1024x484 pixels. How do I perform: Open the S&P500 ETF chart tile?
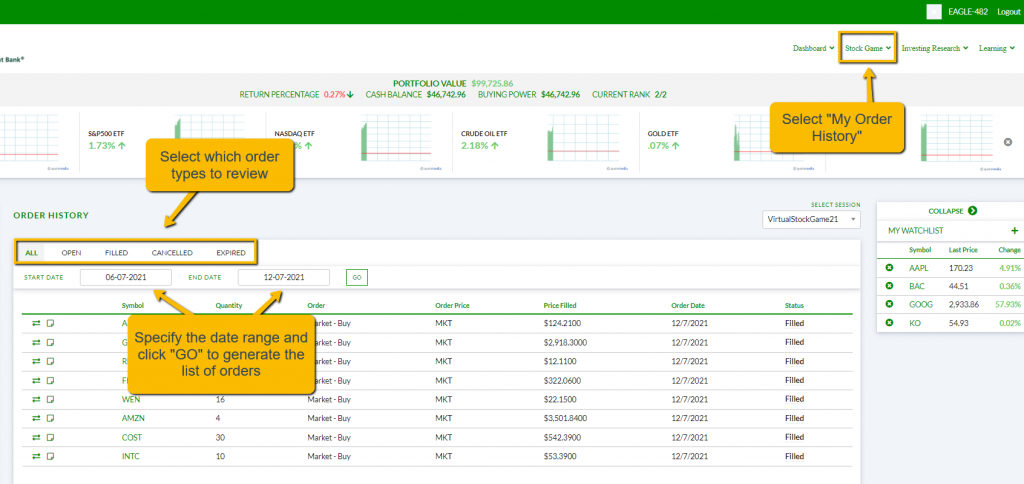click(x=172, y=142)
